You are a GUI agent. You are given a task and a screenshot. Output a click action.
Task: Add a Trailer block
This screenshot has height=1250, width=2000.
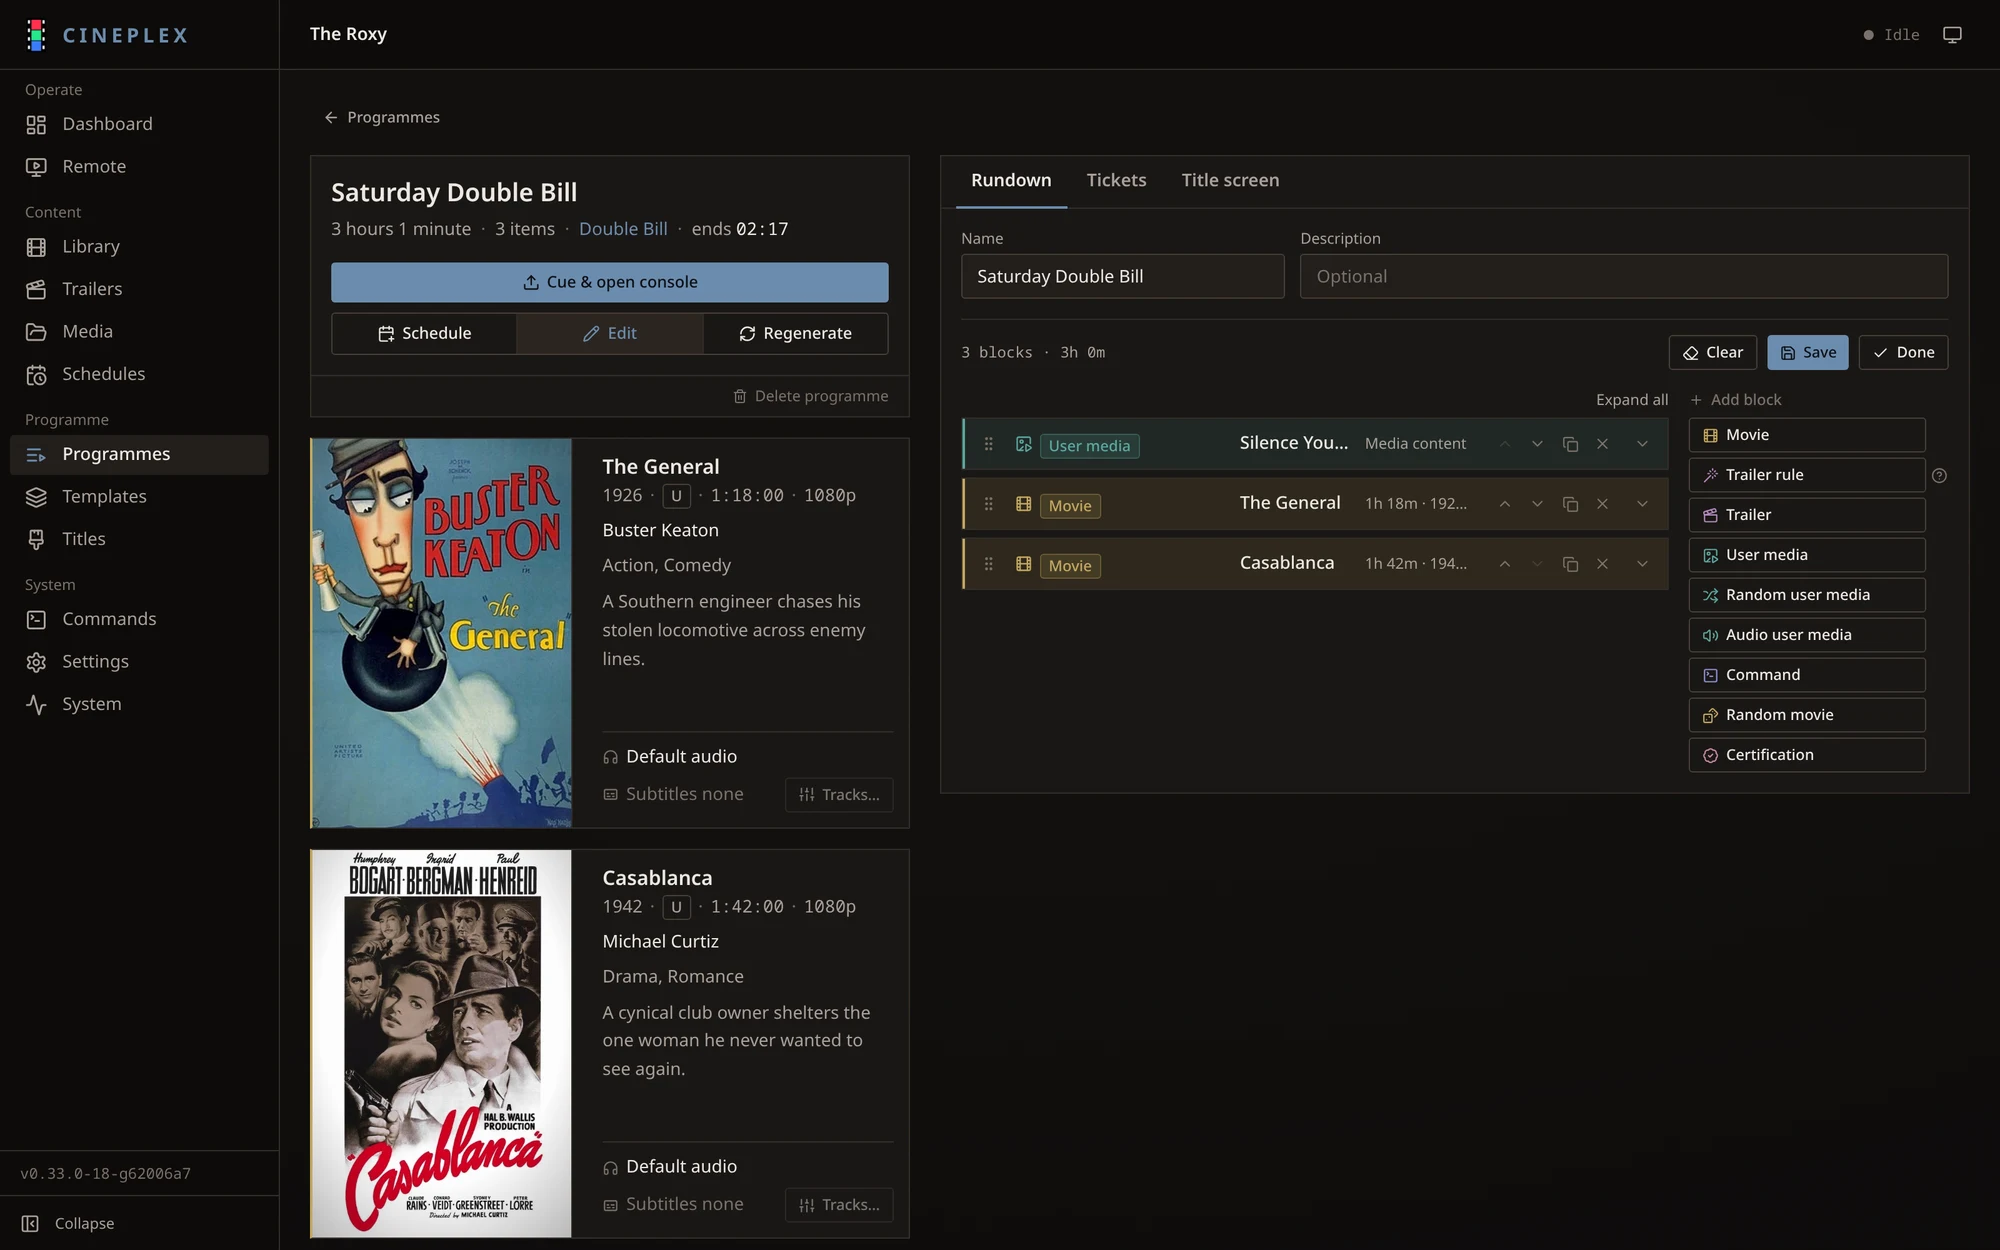point(1807,515)
